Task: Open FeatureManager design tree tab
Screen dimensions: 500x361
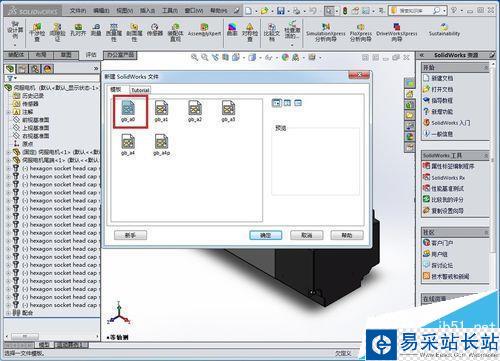Action: click(10, 69)
